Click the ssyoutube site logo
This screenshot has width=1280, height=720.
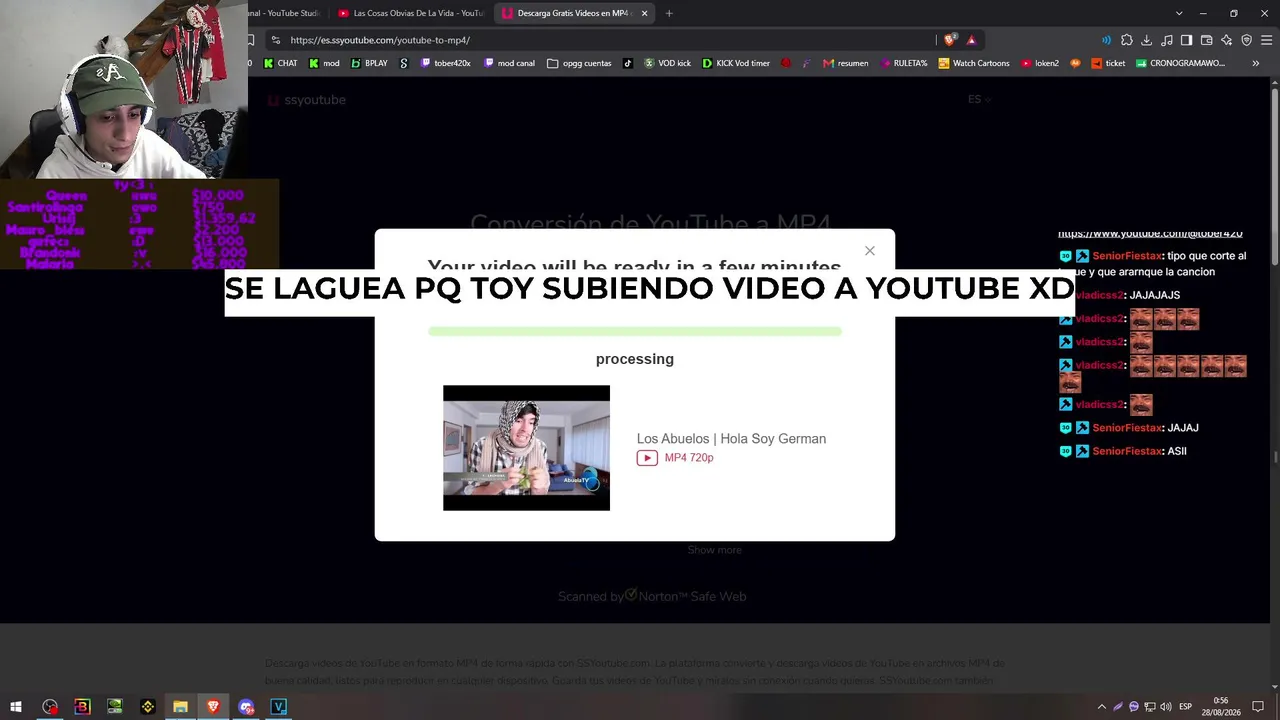pyautogui.click(x=307, y=100)
